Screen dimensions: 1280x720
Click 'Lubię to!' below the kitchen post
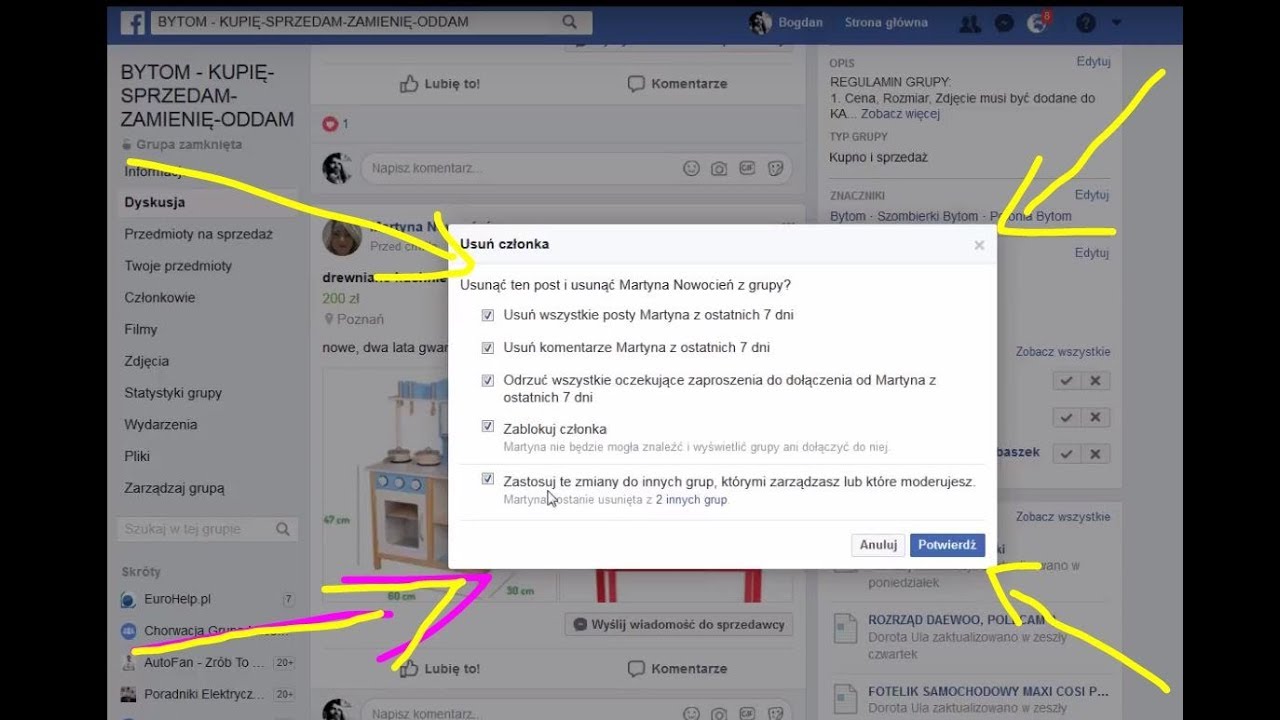pyautogui.click(x=440, y=669)
